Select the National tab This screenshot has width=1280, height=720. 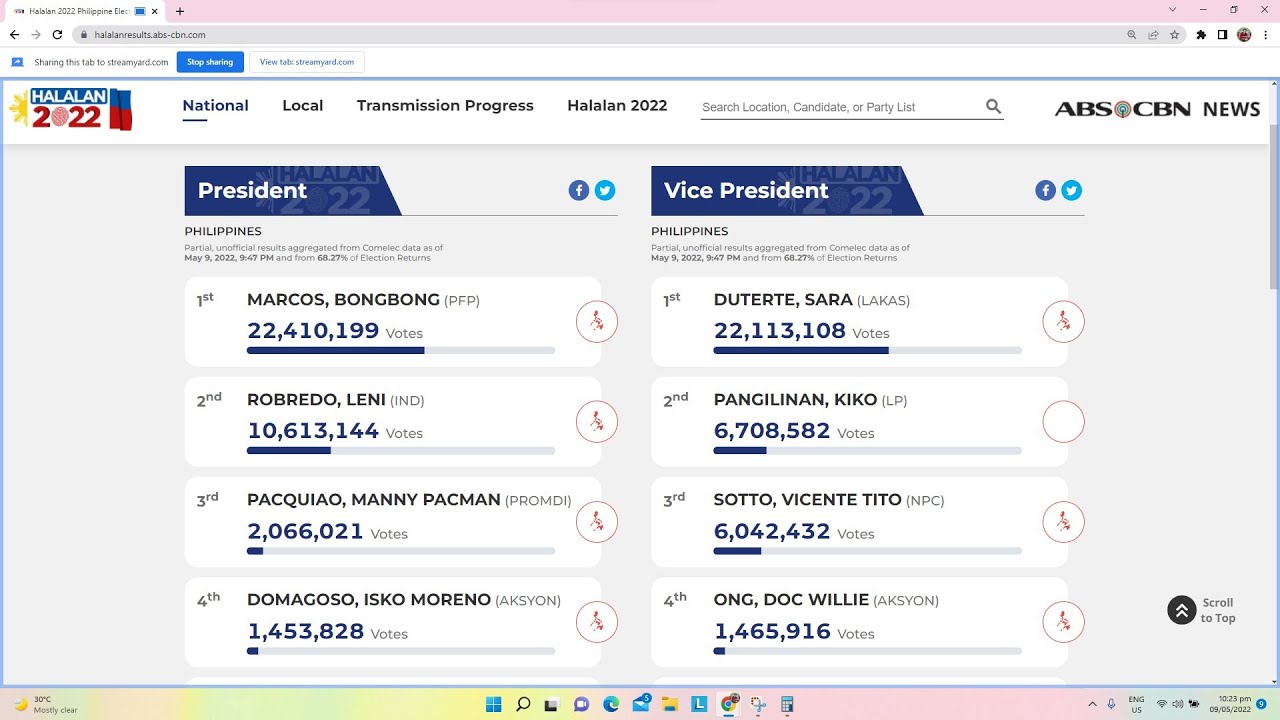click(x=215, y=105)
